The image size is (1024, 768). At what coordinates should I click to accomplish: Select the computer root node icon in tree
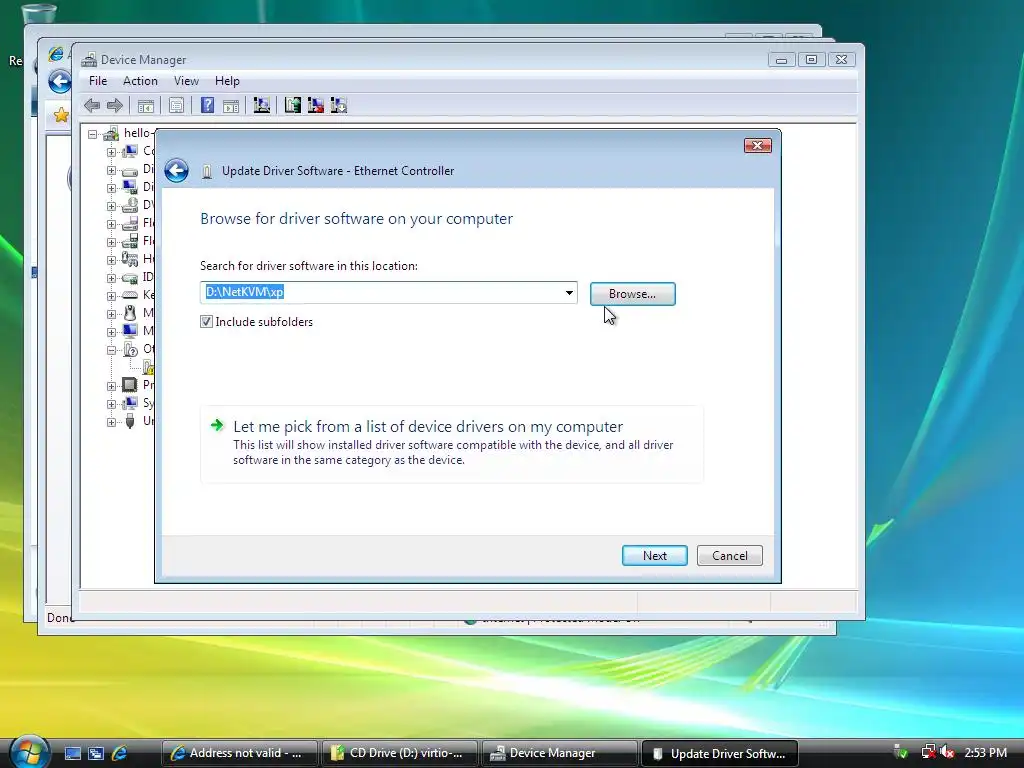111,133
